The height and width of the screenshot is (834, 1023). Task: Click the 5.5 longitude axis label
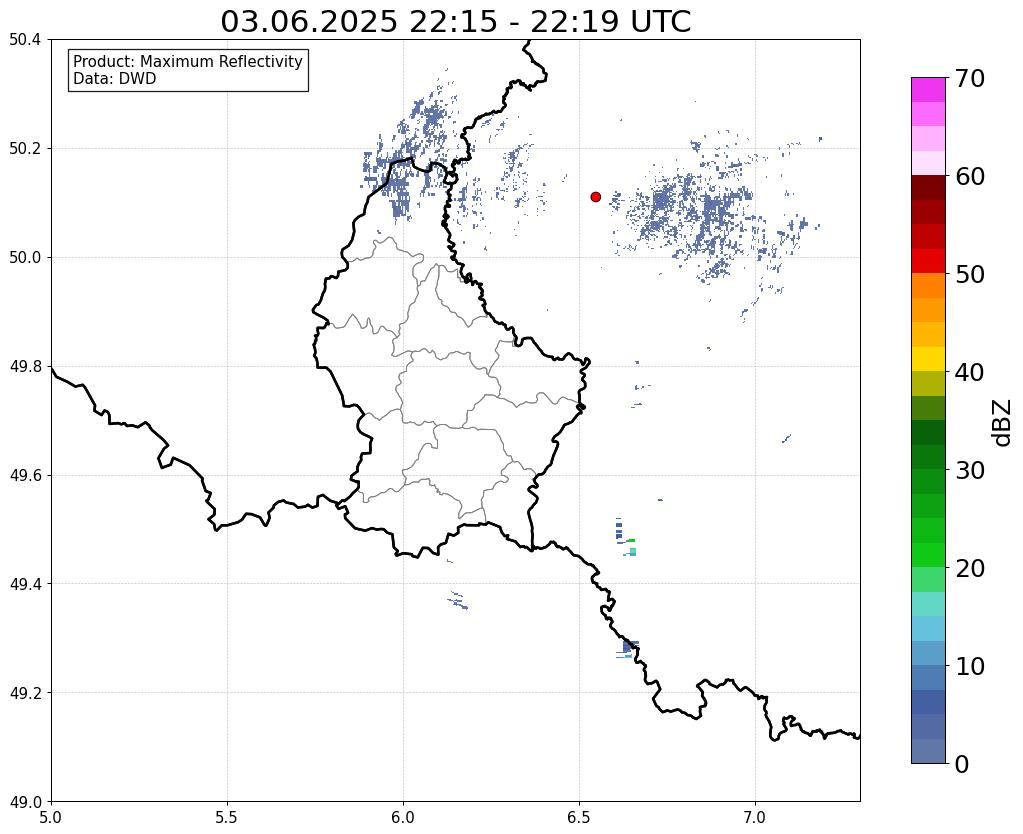pos(227,818)
